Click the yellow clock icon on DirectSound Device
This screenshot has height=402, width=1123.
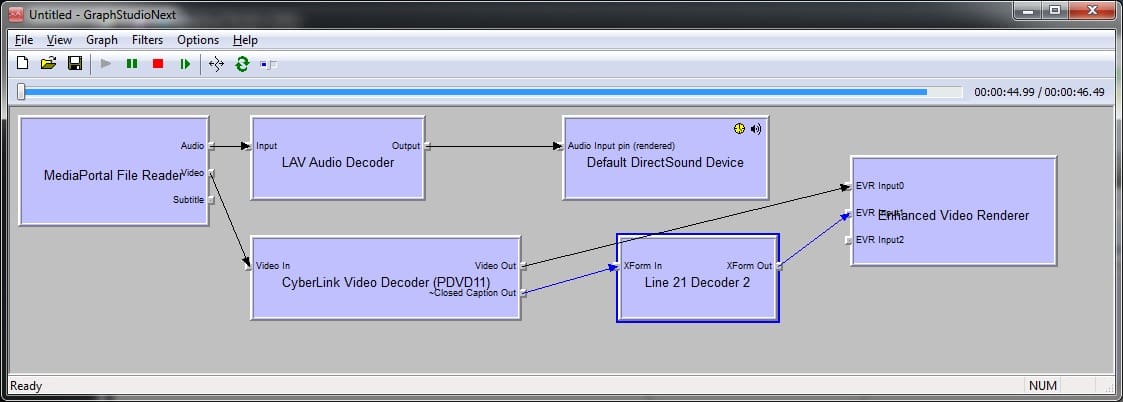pos(739,128)
